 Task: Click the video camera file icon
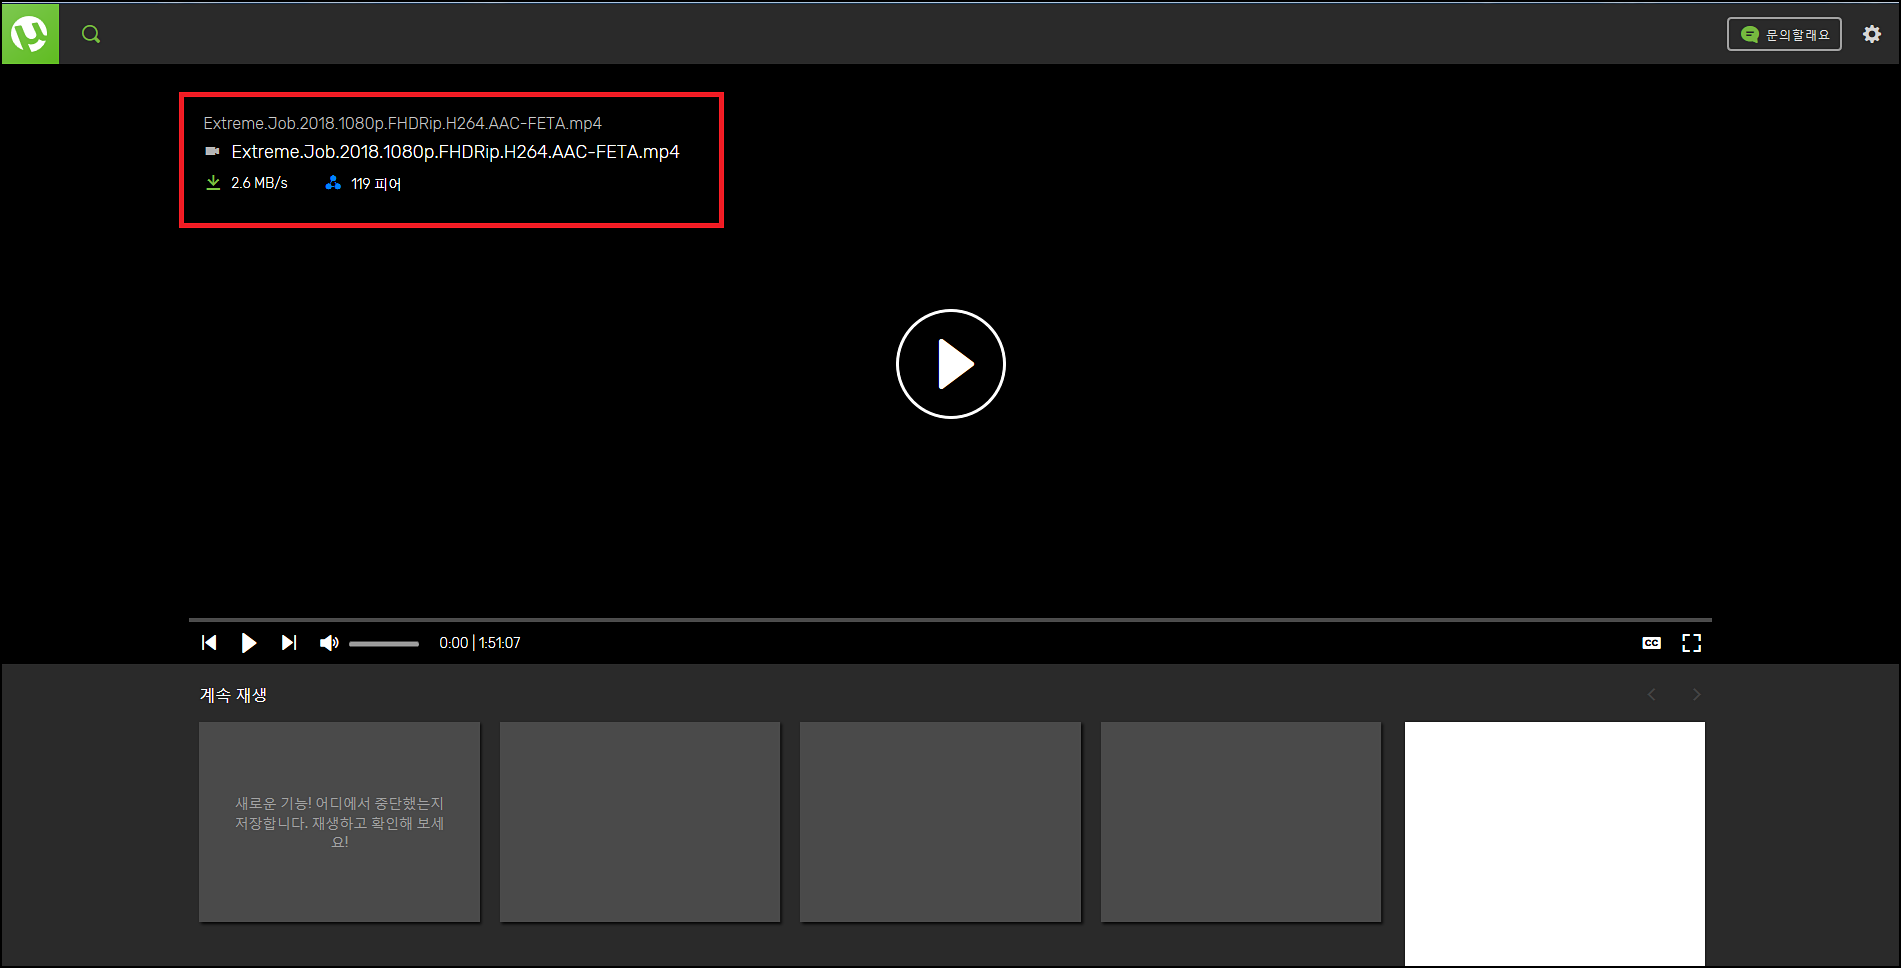click(212, 152)
